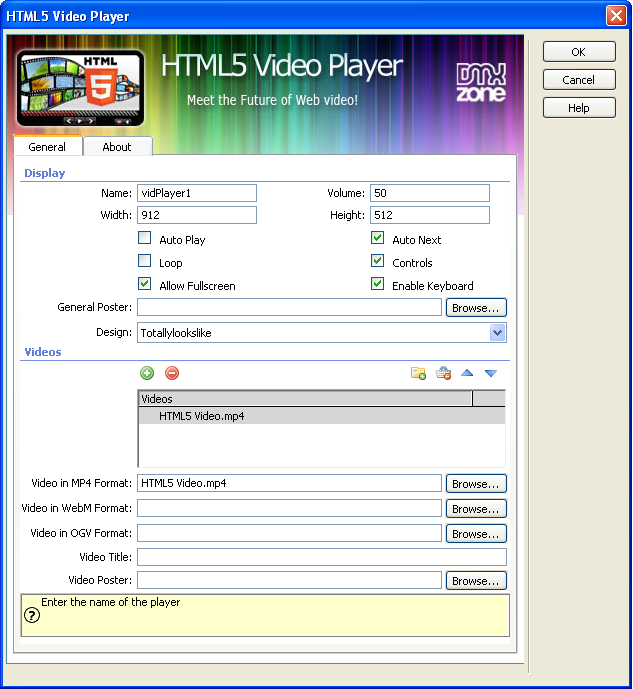
Task: Open Help for the dialog
Action: pyautogui.click(x=579, y=108)
